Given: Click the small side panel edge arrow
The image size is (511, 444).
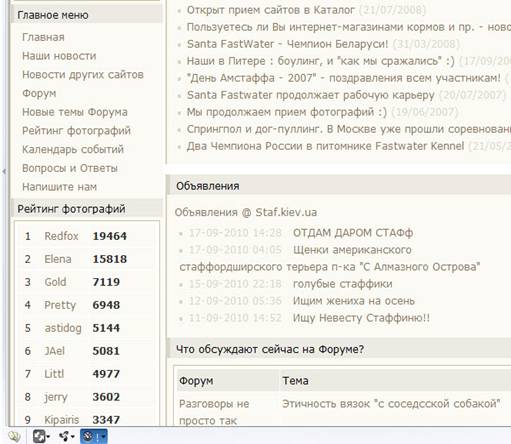Looking at the screenshot, I should tap(4, 172).
